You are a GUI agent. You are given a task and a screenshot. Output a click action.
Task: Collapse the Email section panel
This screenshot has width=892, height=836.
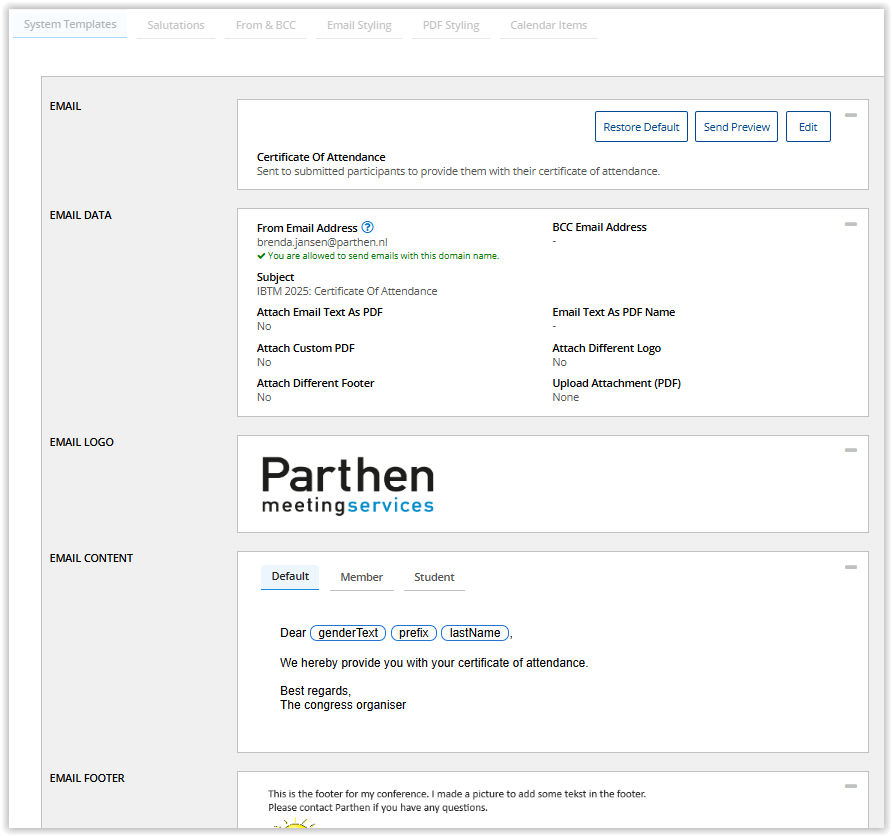(x=850, y=115)
